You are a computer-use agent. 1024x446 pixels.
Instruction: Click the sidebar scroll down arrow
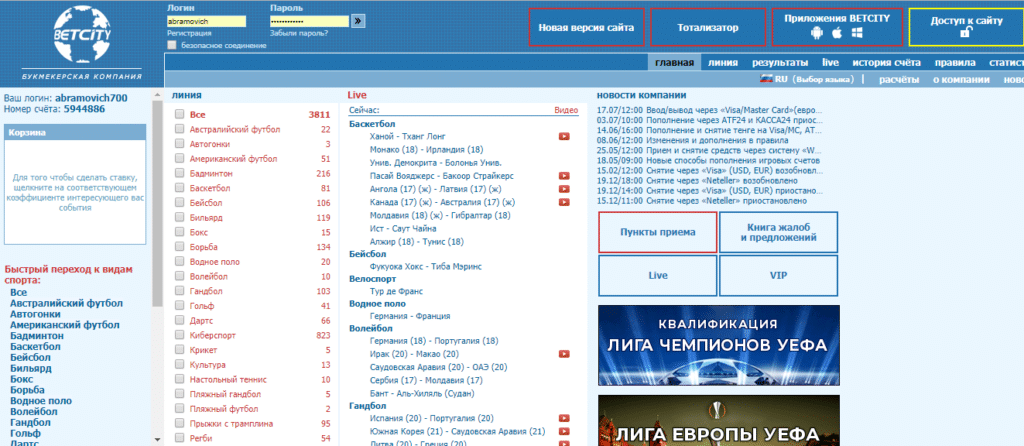157,439
